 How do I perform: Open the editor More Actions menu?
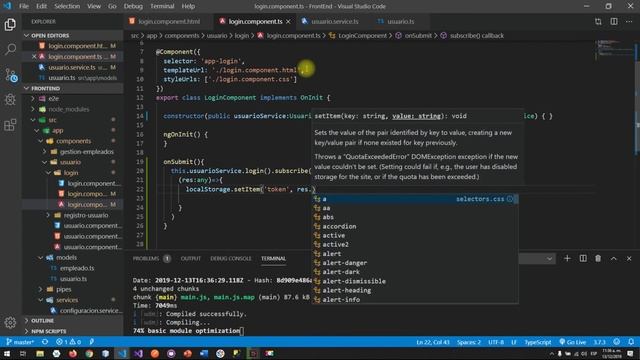click(629, 21)
